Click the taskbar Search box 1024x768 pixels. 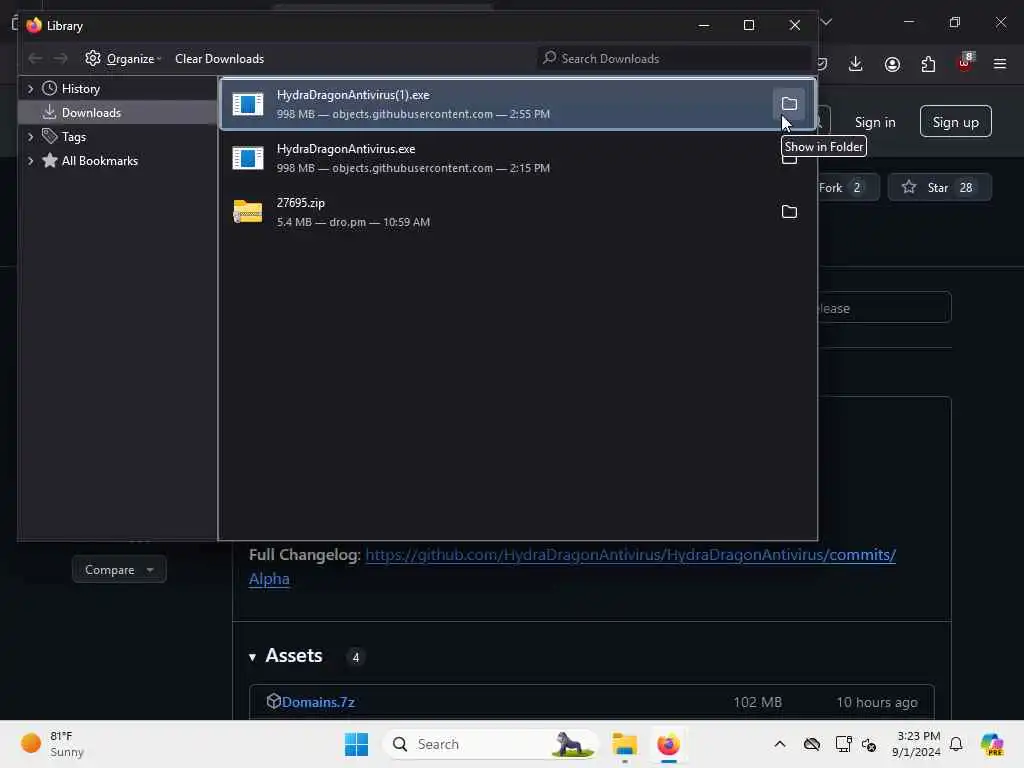pyautogui.click(x=492, y=744)
